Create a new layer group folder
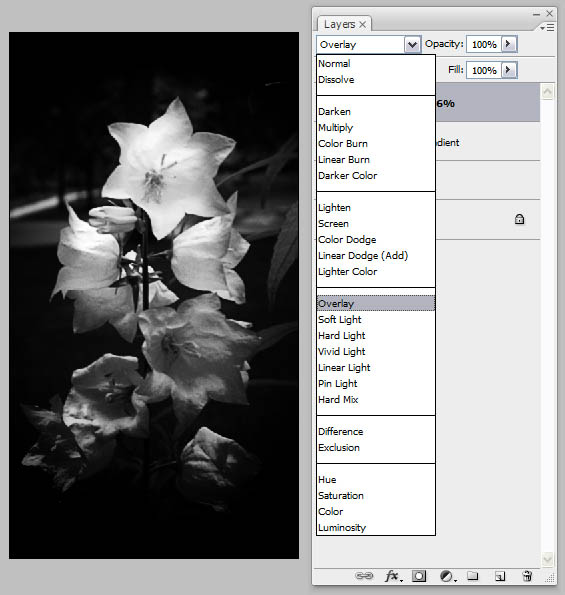 472,576
